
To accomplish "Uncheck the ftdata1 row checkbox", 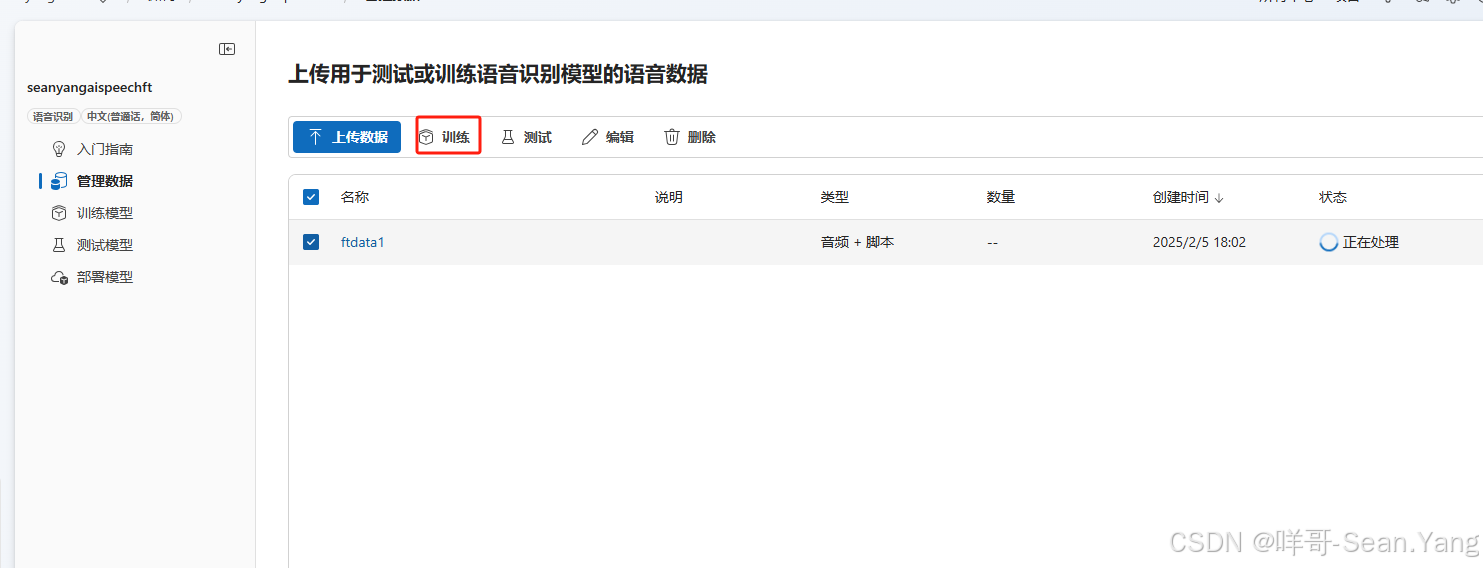I will point(311,242).
